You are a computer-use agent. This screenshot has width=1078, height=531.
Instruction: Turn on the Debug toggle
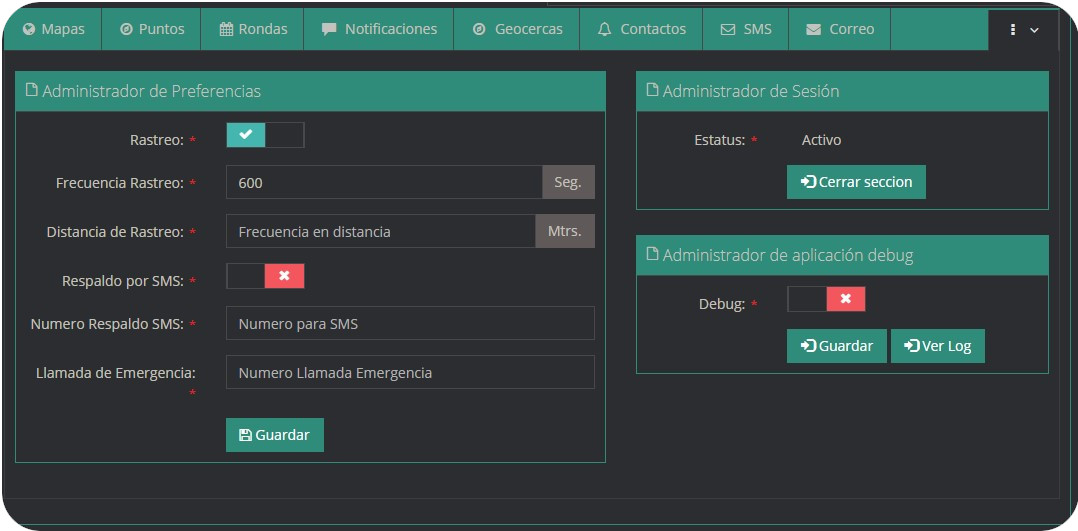[826, 299]
